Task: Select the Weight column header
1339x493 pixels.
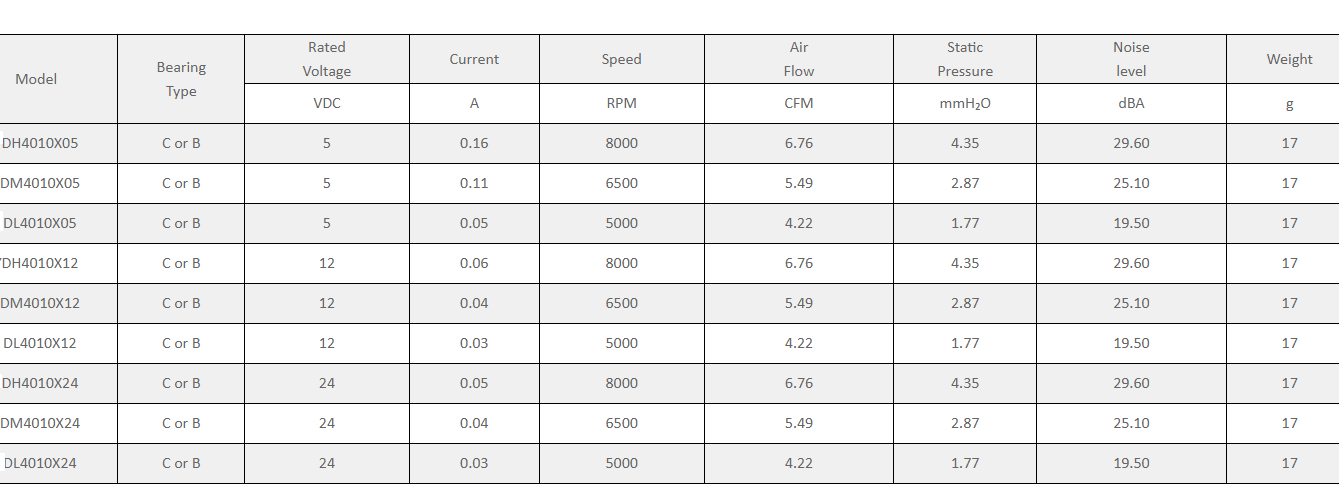Action: (x=1289, y=59)
